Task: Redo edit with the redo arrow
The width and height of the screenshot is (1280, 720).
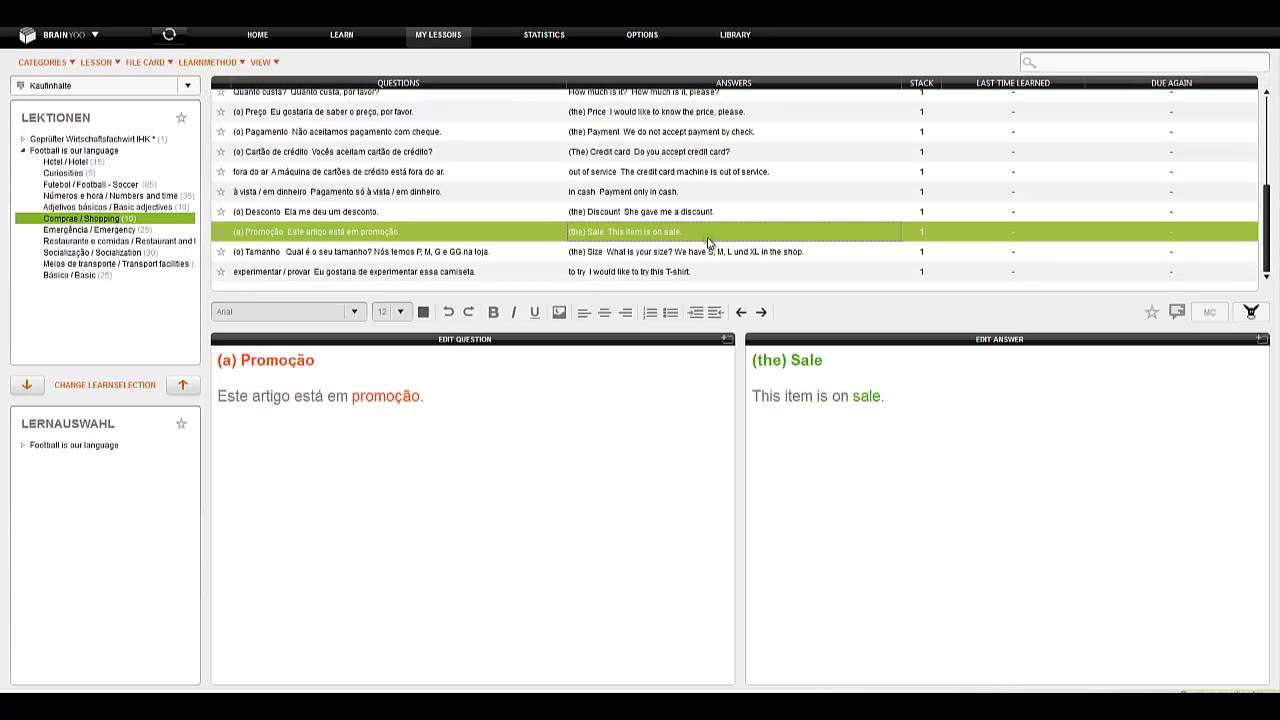Action: pyautogui.click(x=468, y=312)
